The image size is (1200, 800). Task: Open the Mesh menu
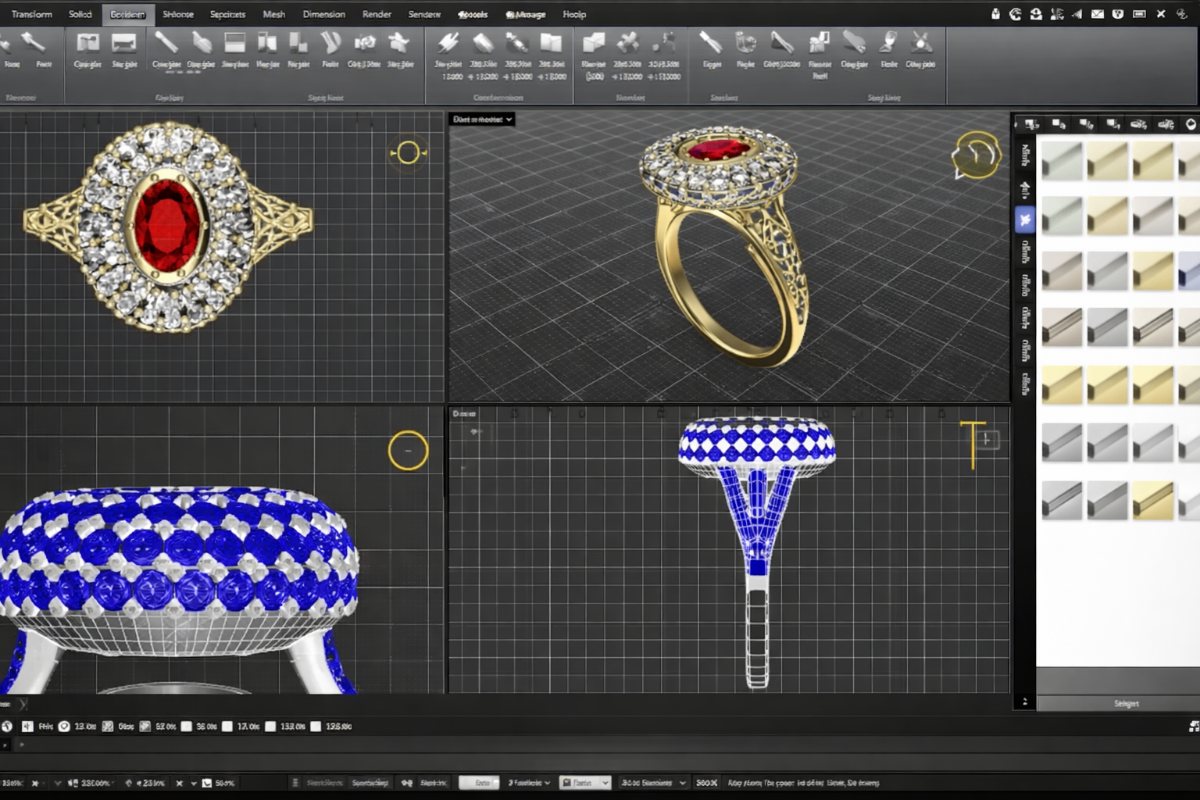(273, 14)
